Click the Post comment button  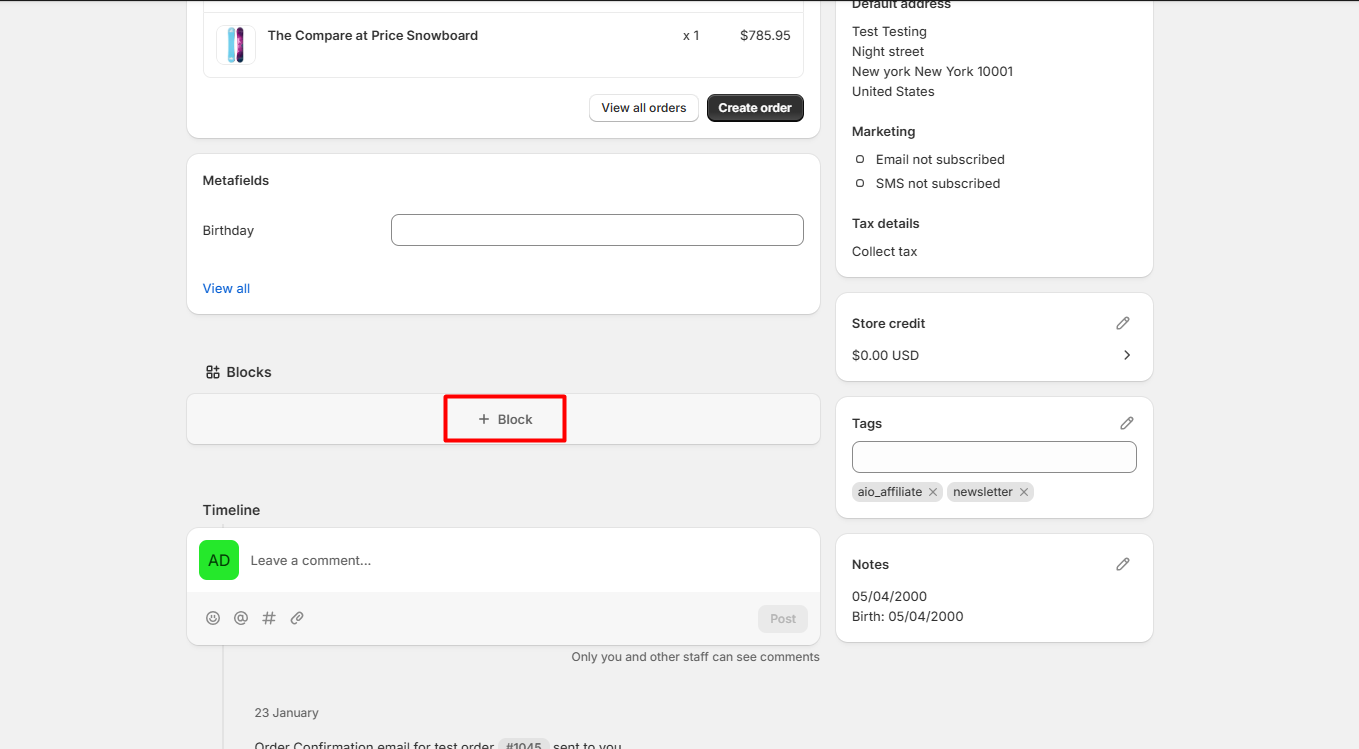click(783, 618)
